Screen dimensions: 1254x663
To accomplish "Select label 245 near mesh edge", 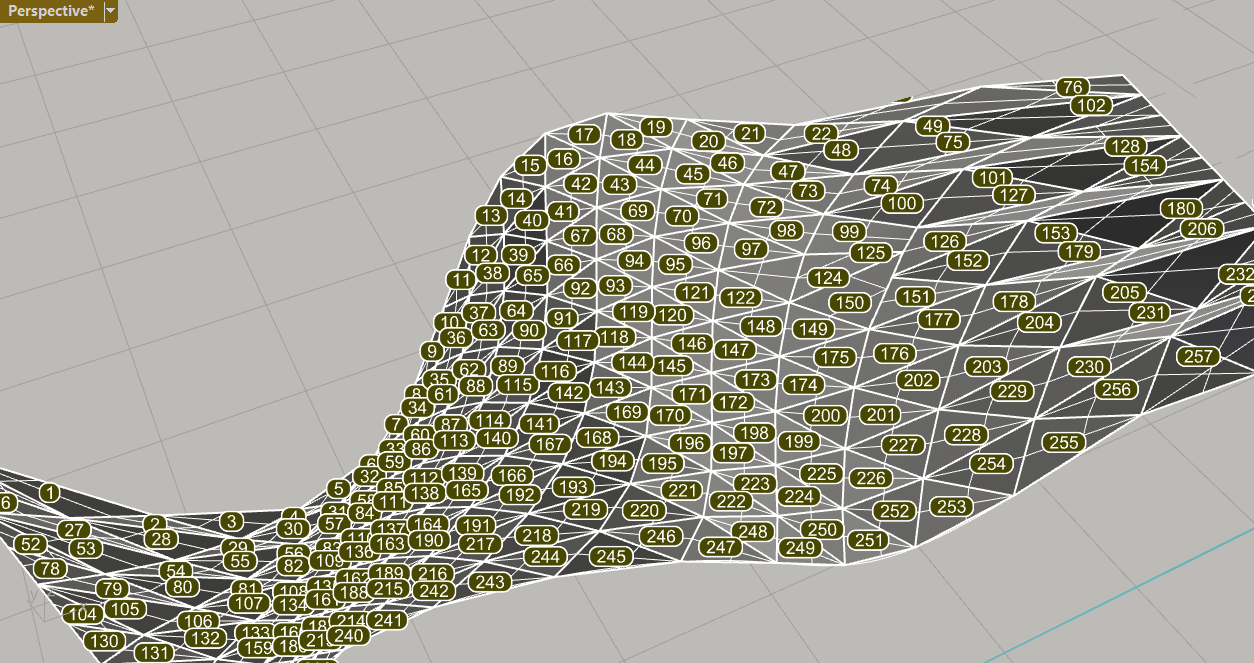I will [x=610, y=556].
